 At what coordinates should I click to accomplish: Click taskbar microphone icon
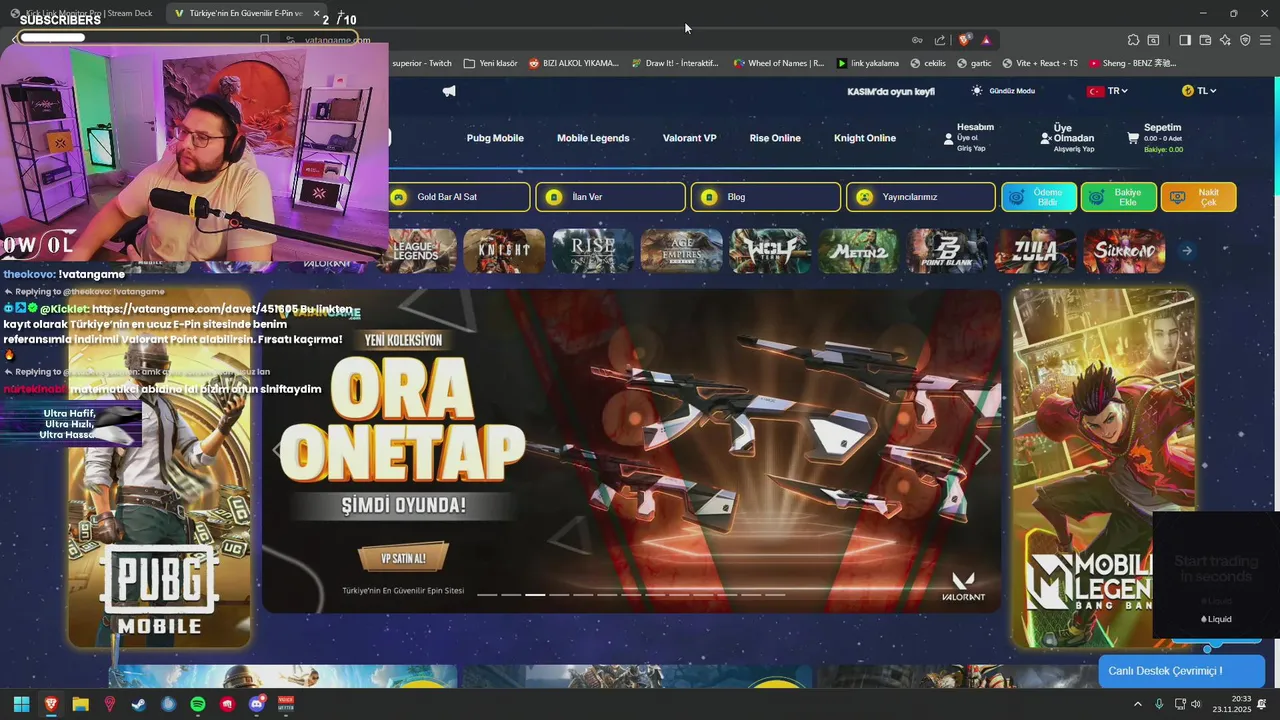(x=1159, y=705)
